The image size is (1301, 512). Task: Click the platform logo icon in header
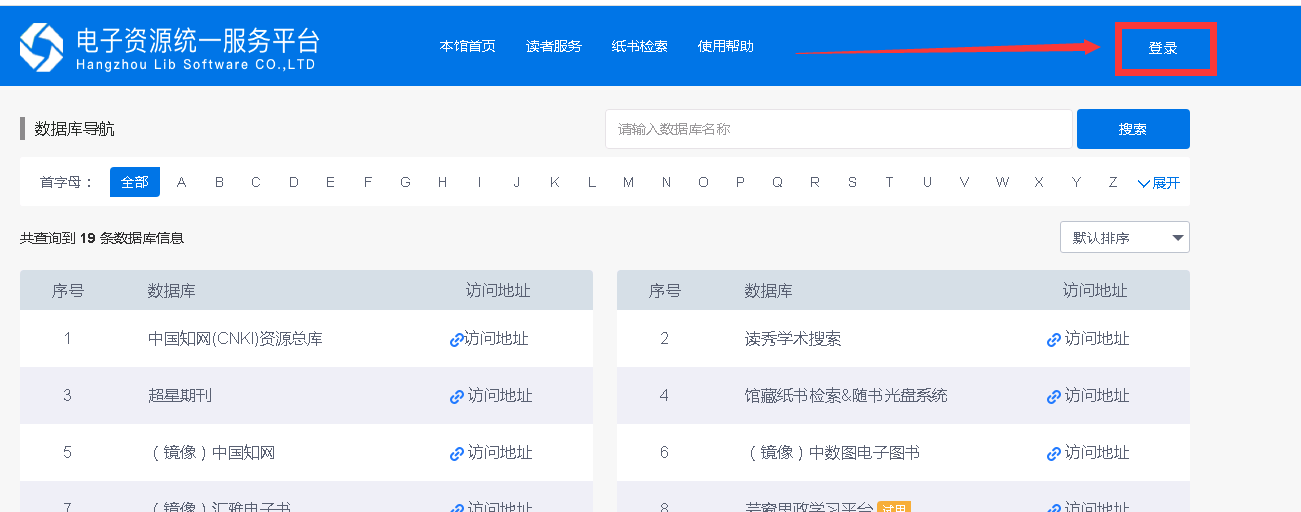click(42, 48)
